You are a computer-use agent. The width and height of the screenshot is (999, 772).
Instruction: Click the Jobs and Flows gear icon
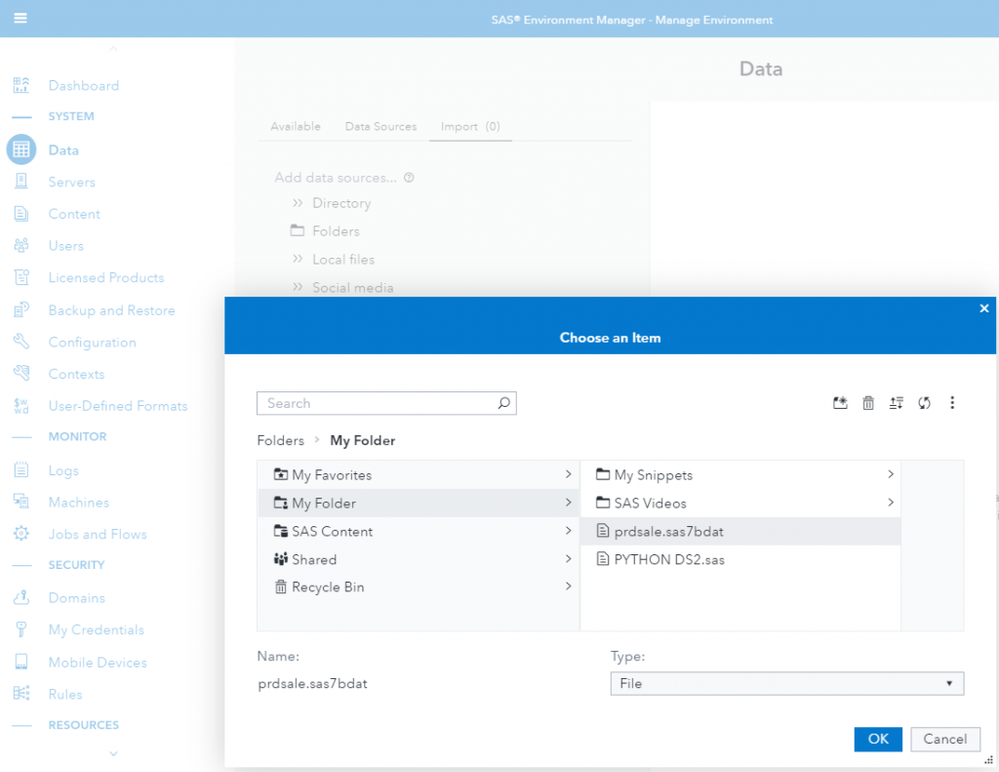[x=21, y=534]
